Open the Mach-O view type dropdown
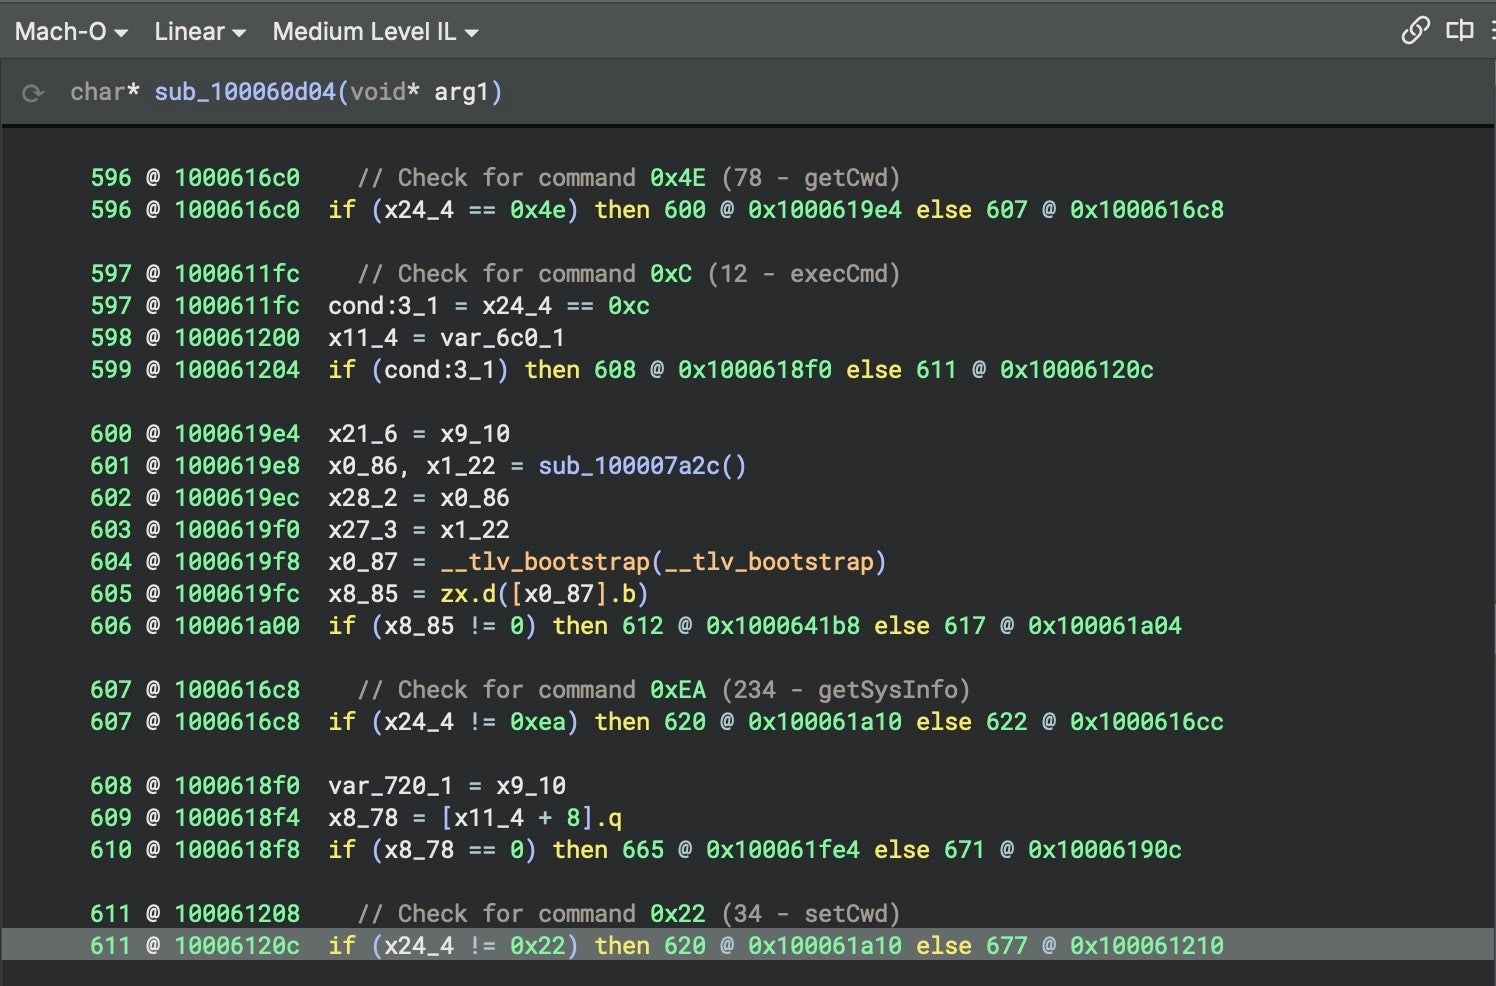The width and height of the screenshot is (1496, 986). pos(71,32)
